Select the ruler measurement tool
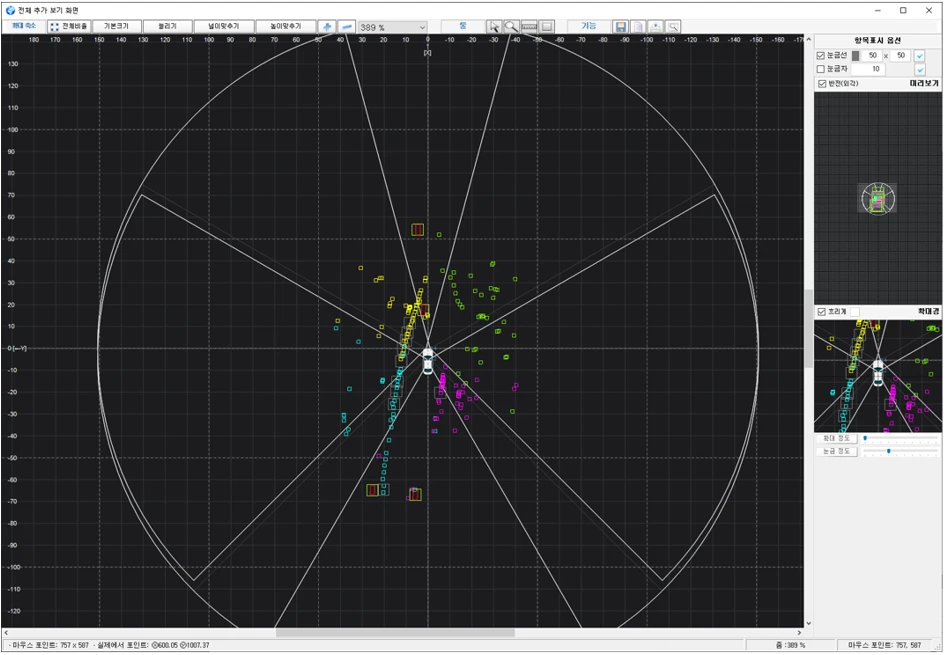The width and height of the screenshot is (945, 655). [x=529, y=26]
